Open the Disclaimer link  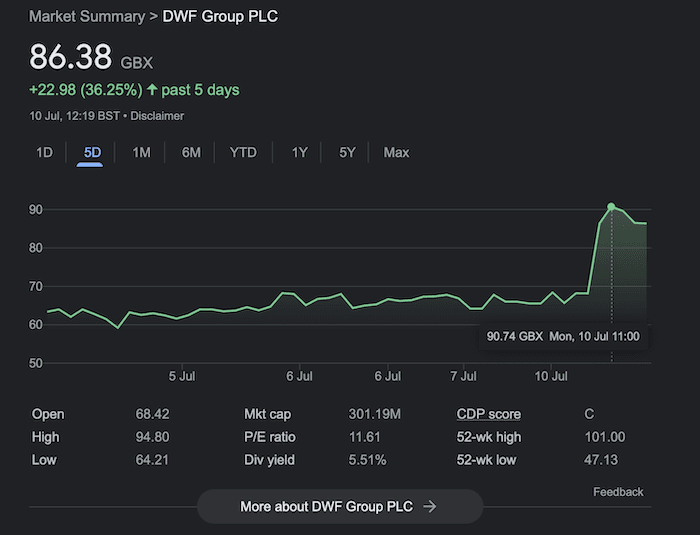point(157,116)
